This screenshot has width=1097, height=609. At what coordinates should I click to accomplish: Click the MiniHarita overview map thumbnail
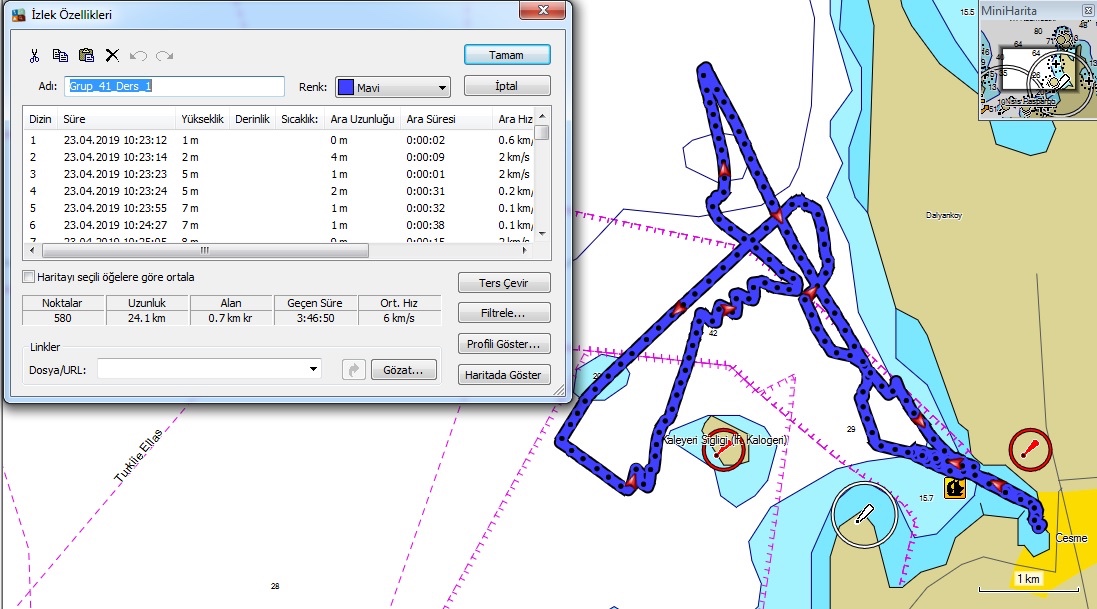pyautogui.click(x=1037, y=69)
